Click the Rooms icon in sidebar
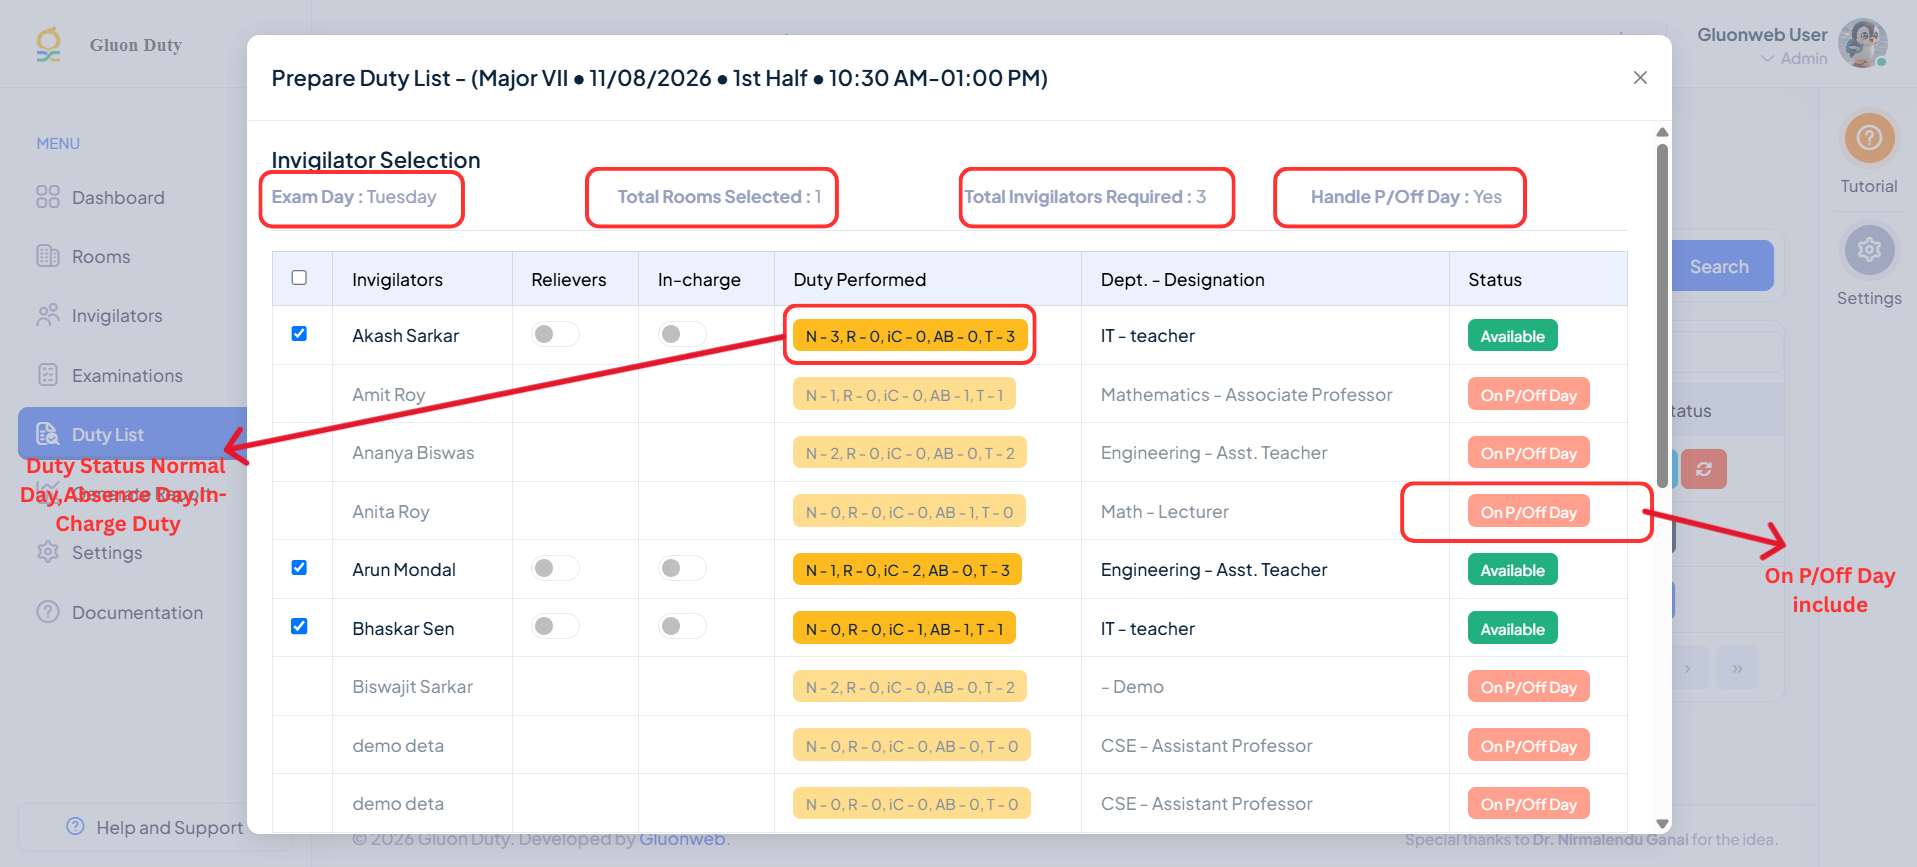This screenshot has height=867, width=1917. tap(48, 256)
